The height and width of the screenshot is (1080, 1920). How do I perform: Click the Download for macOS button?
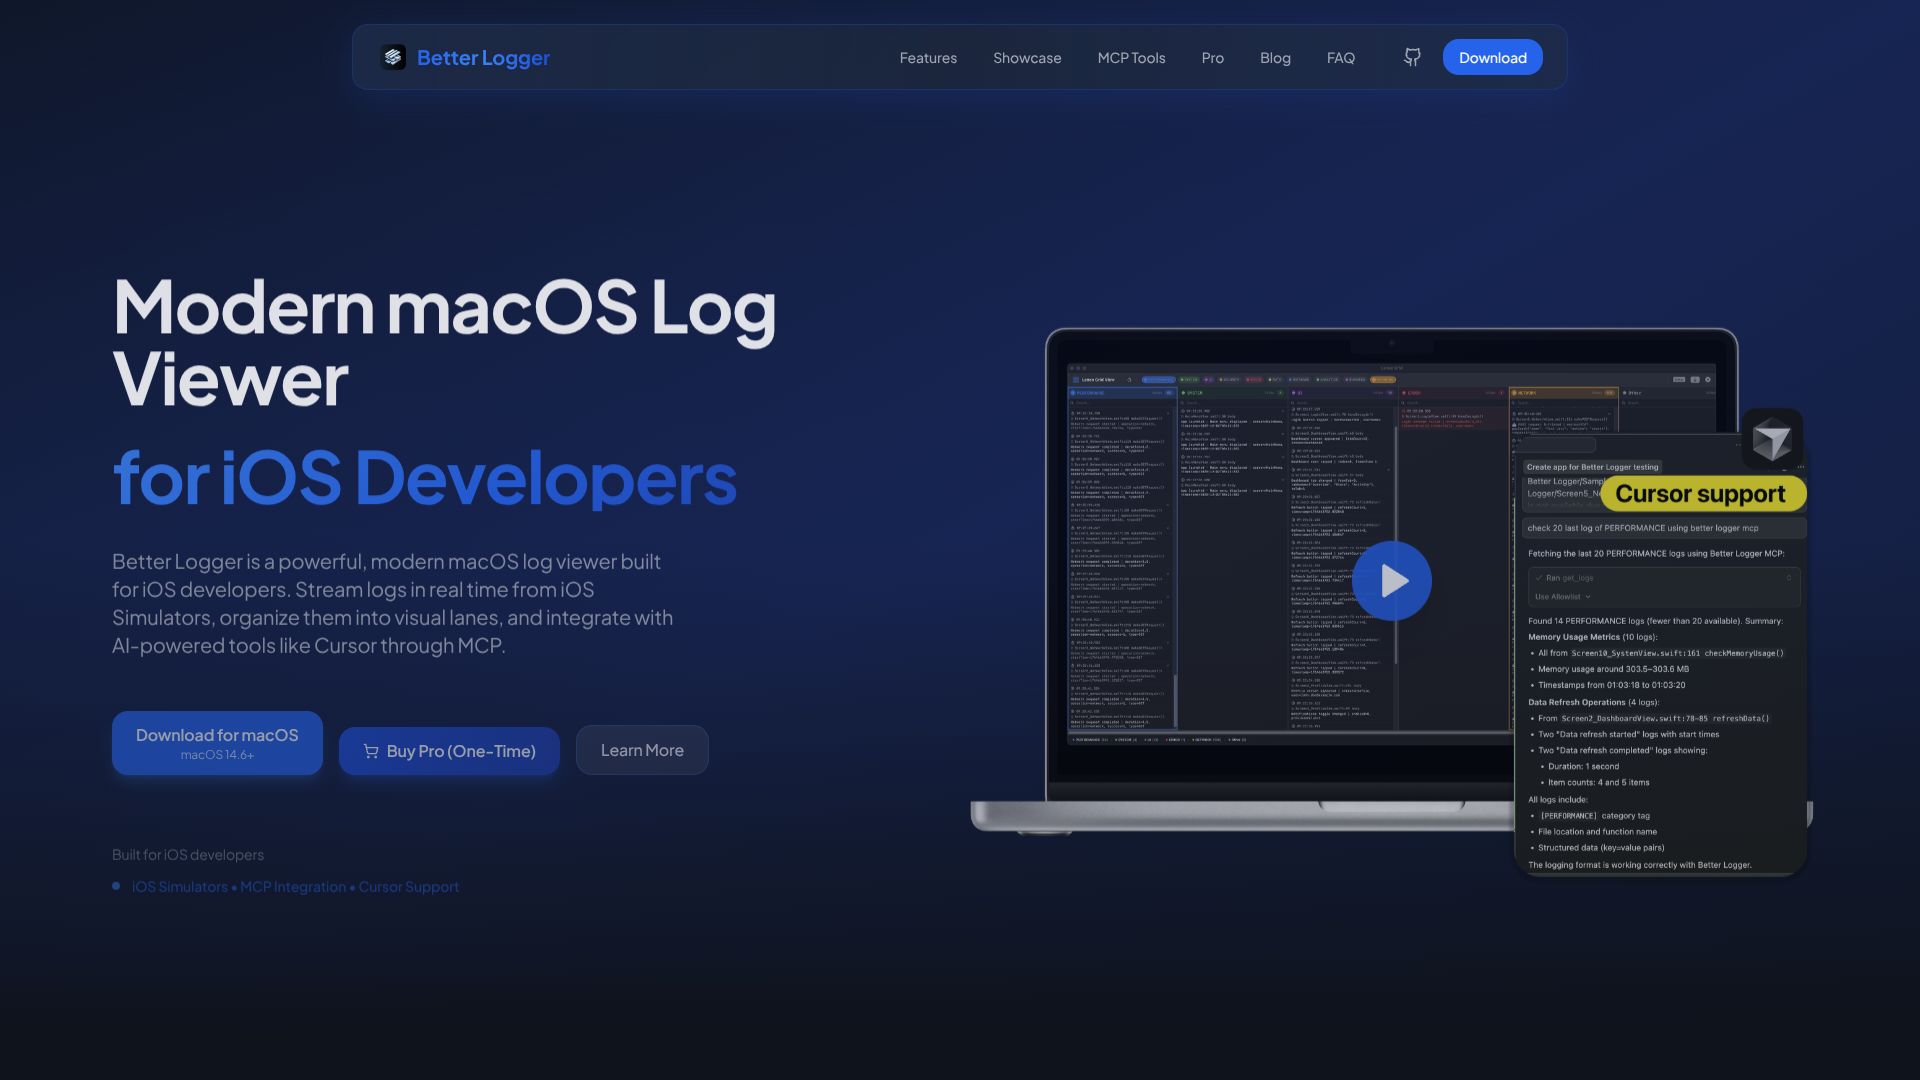(216, 742)
